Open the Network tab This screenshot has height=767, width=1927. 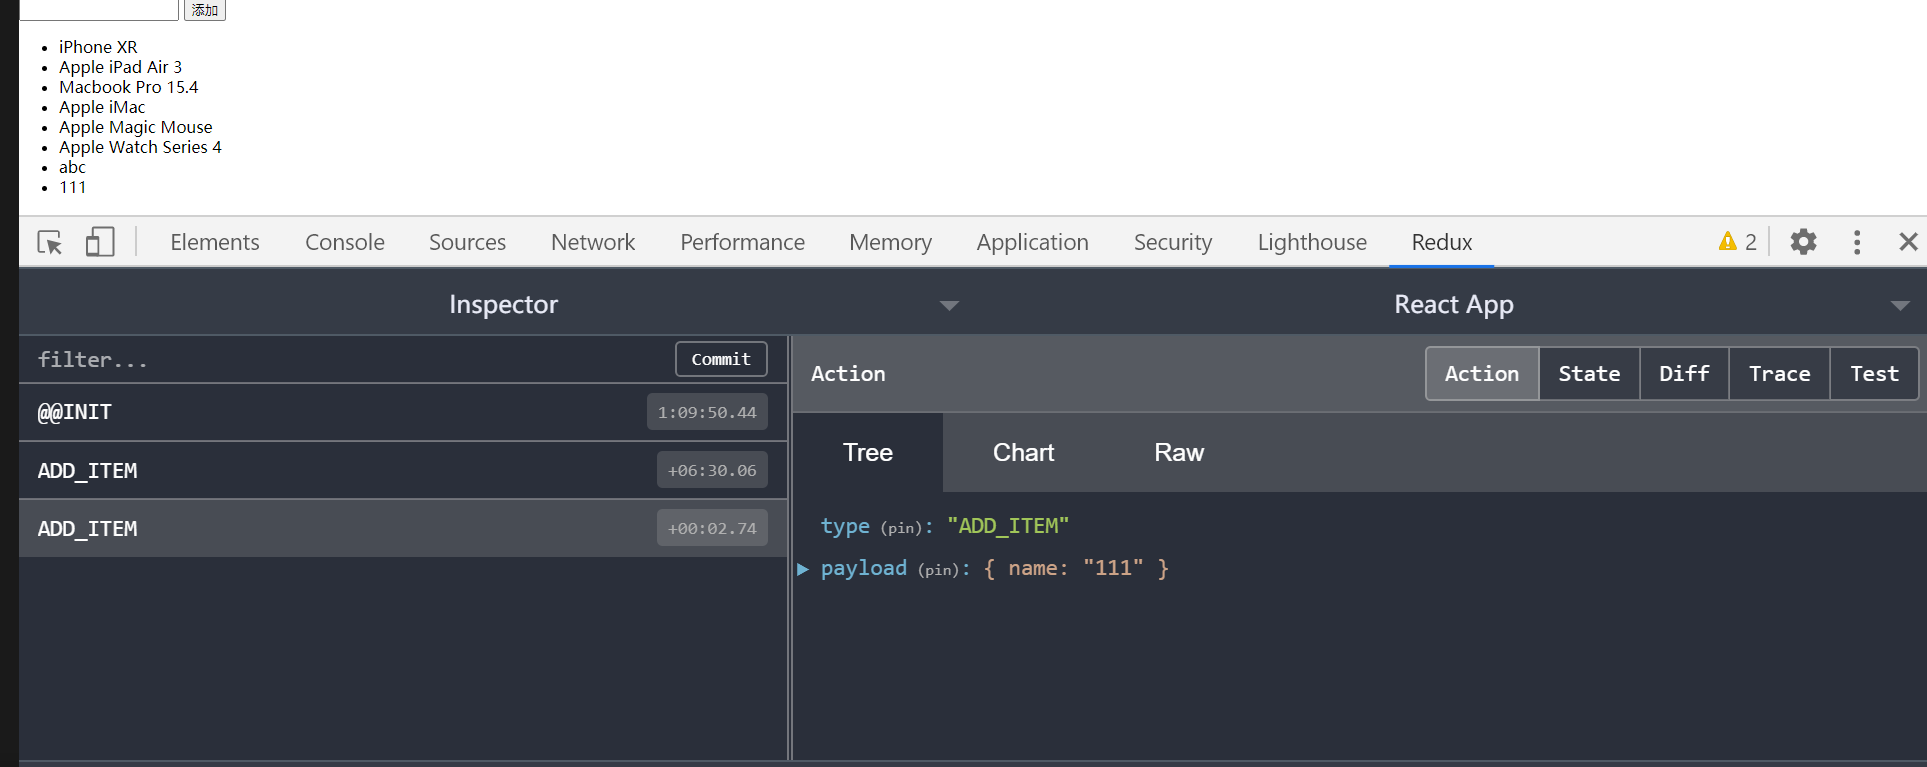[593, 242]
